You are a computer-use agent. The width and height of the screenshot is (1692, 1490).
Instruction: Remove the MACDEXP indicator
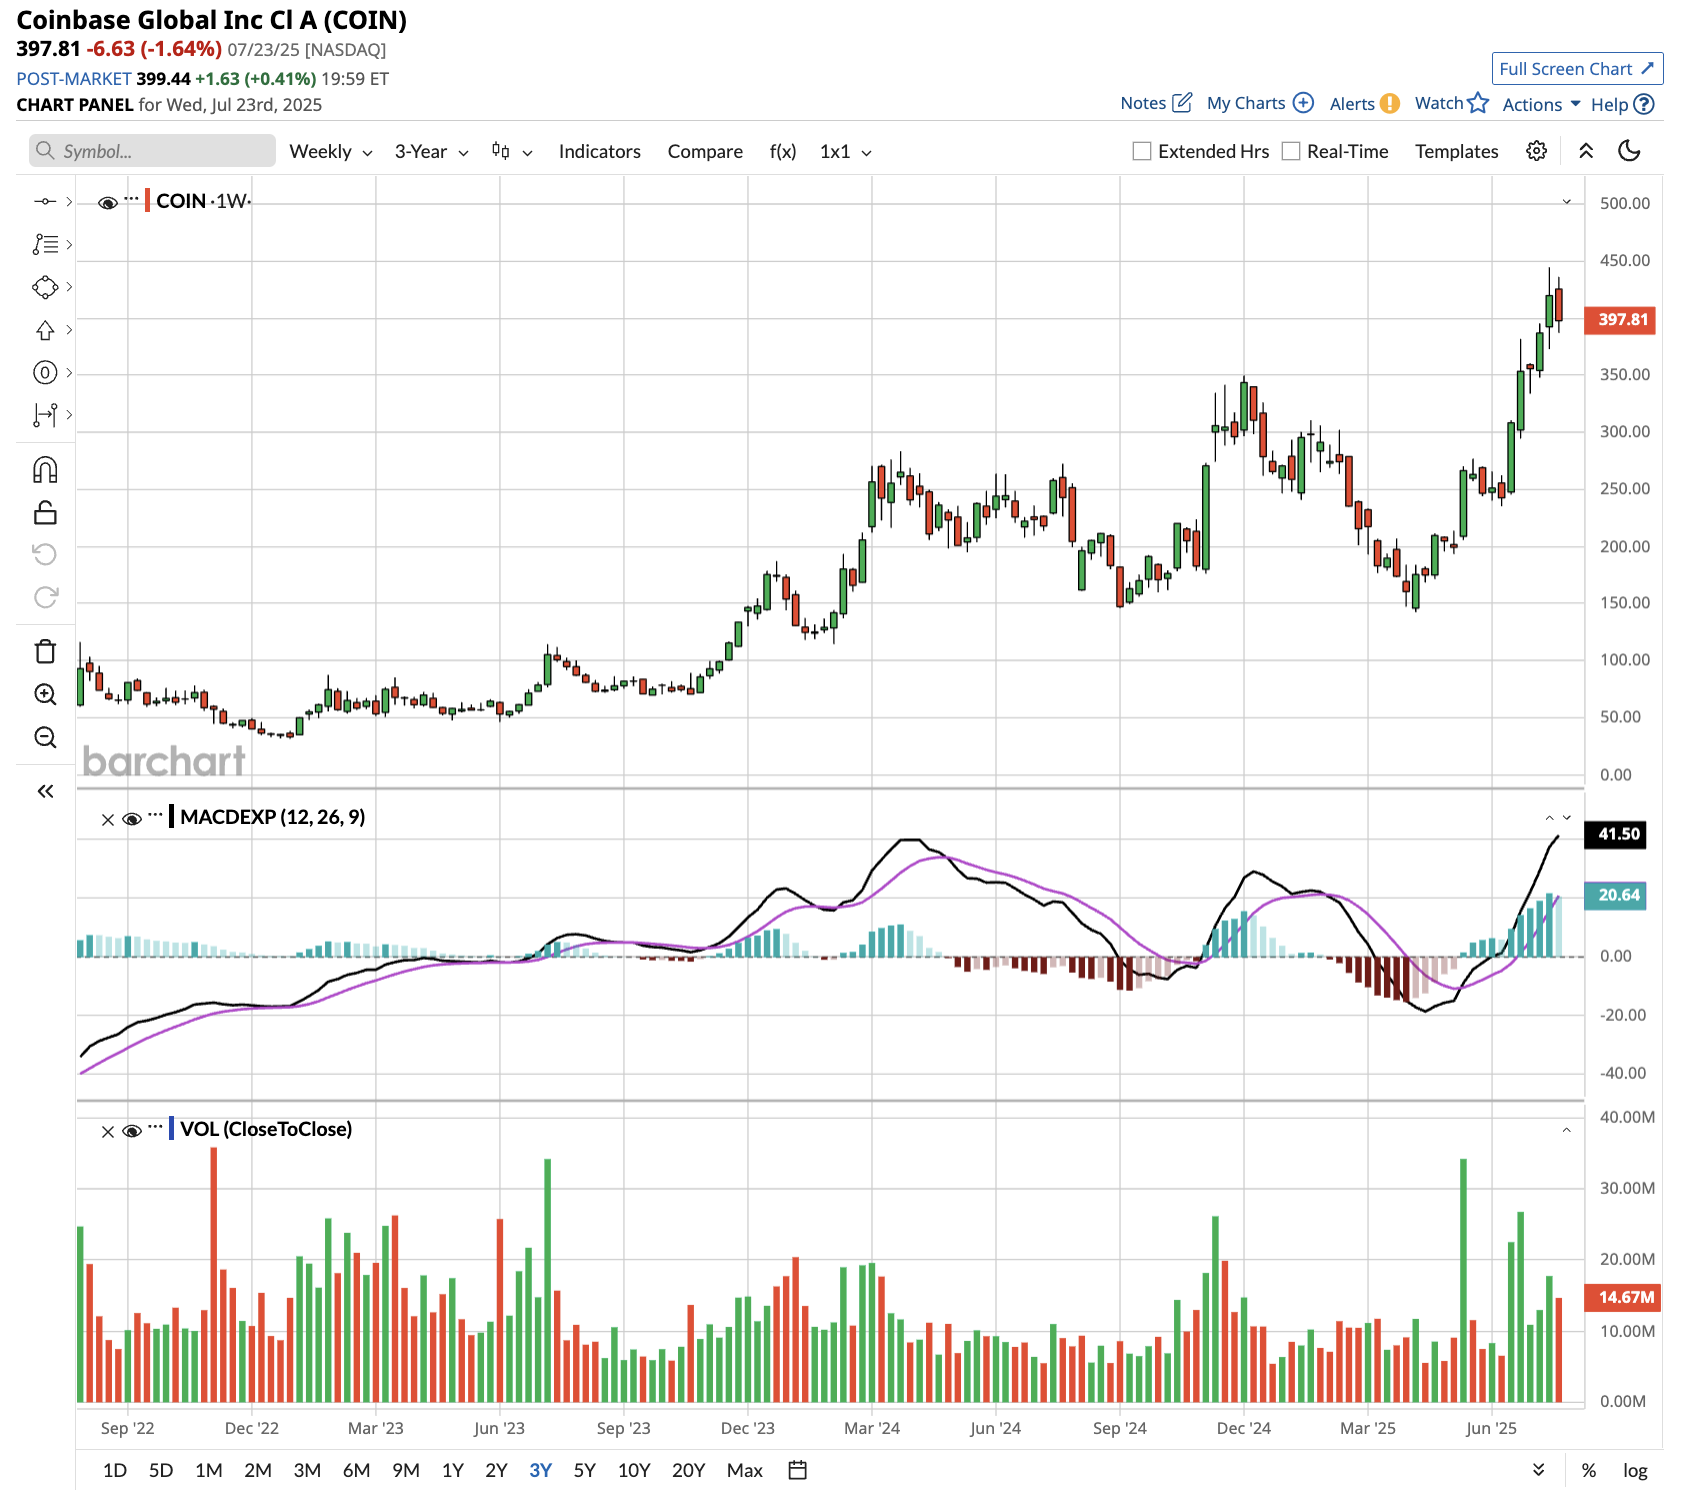click(108, 820)
